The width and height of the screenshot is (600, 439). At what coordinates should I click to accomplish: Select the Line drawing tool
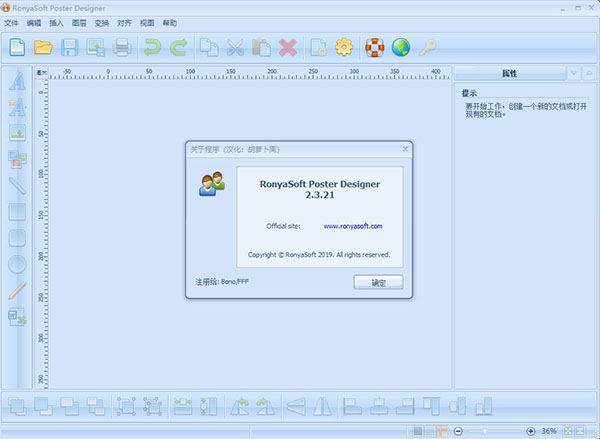[x=17, y=185]
